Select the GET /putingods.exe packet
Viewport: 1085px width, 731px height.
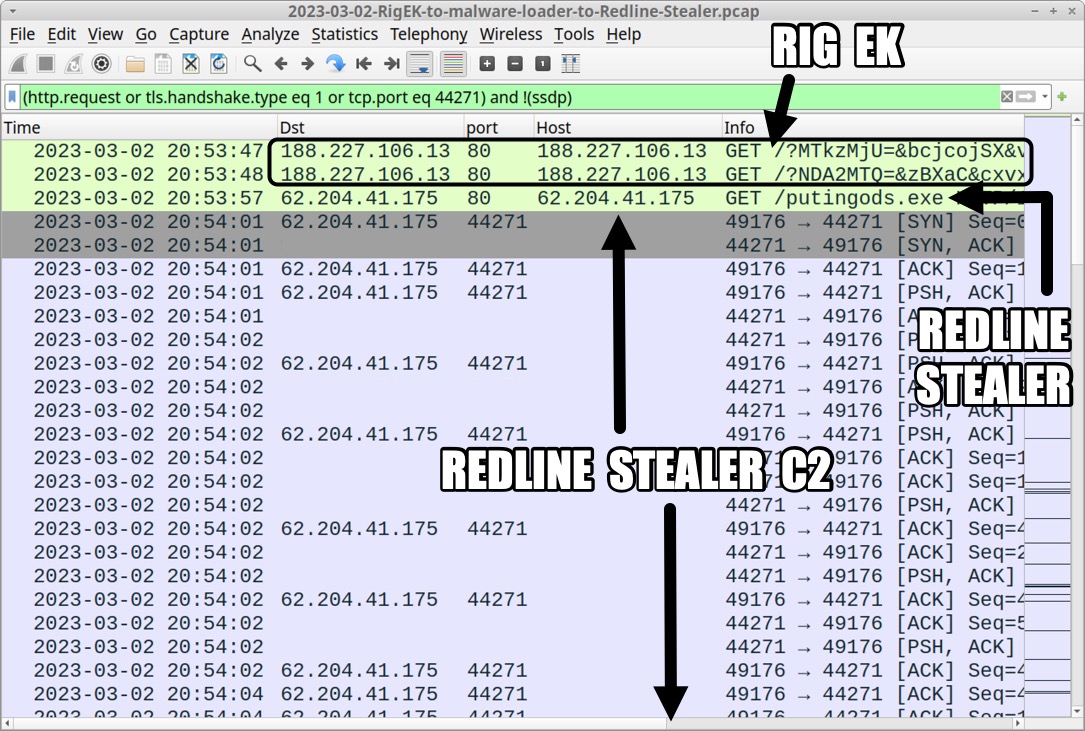click(513, 199)
